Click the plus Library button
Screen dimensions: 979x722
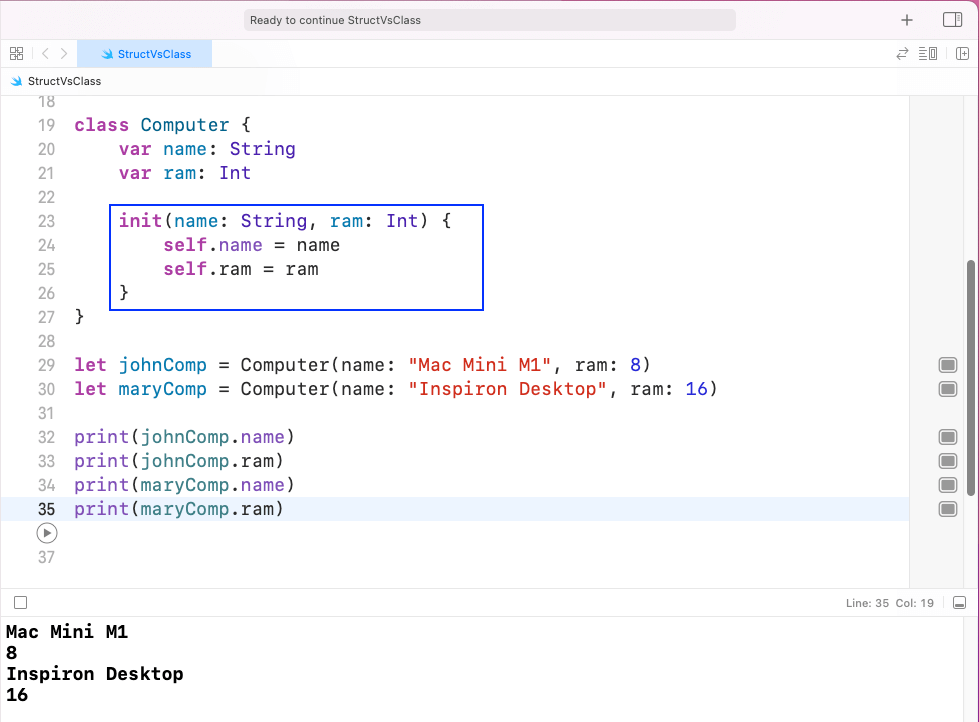click(907, 20)
